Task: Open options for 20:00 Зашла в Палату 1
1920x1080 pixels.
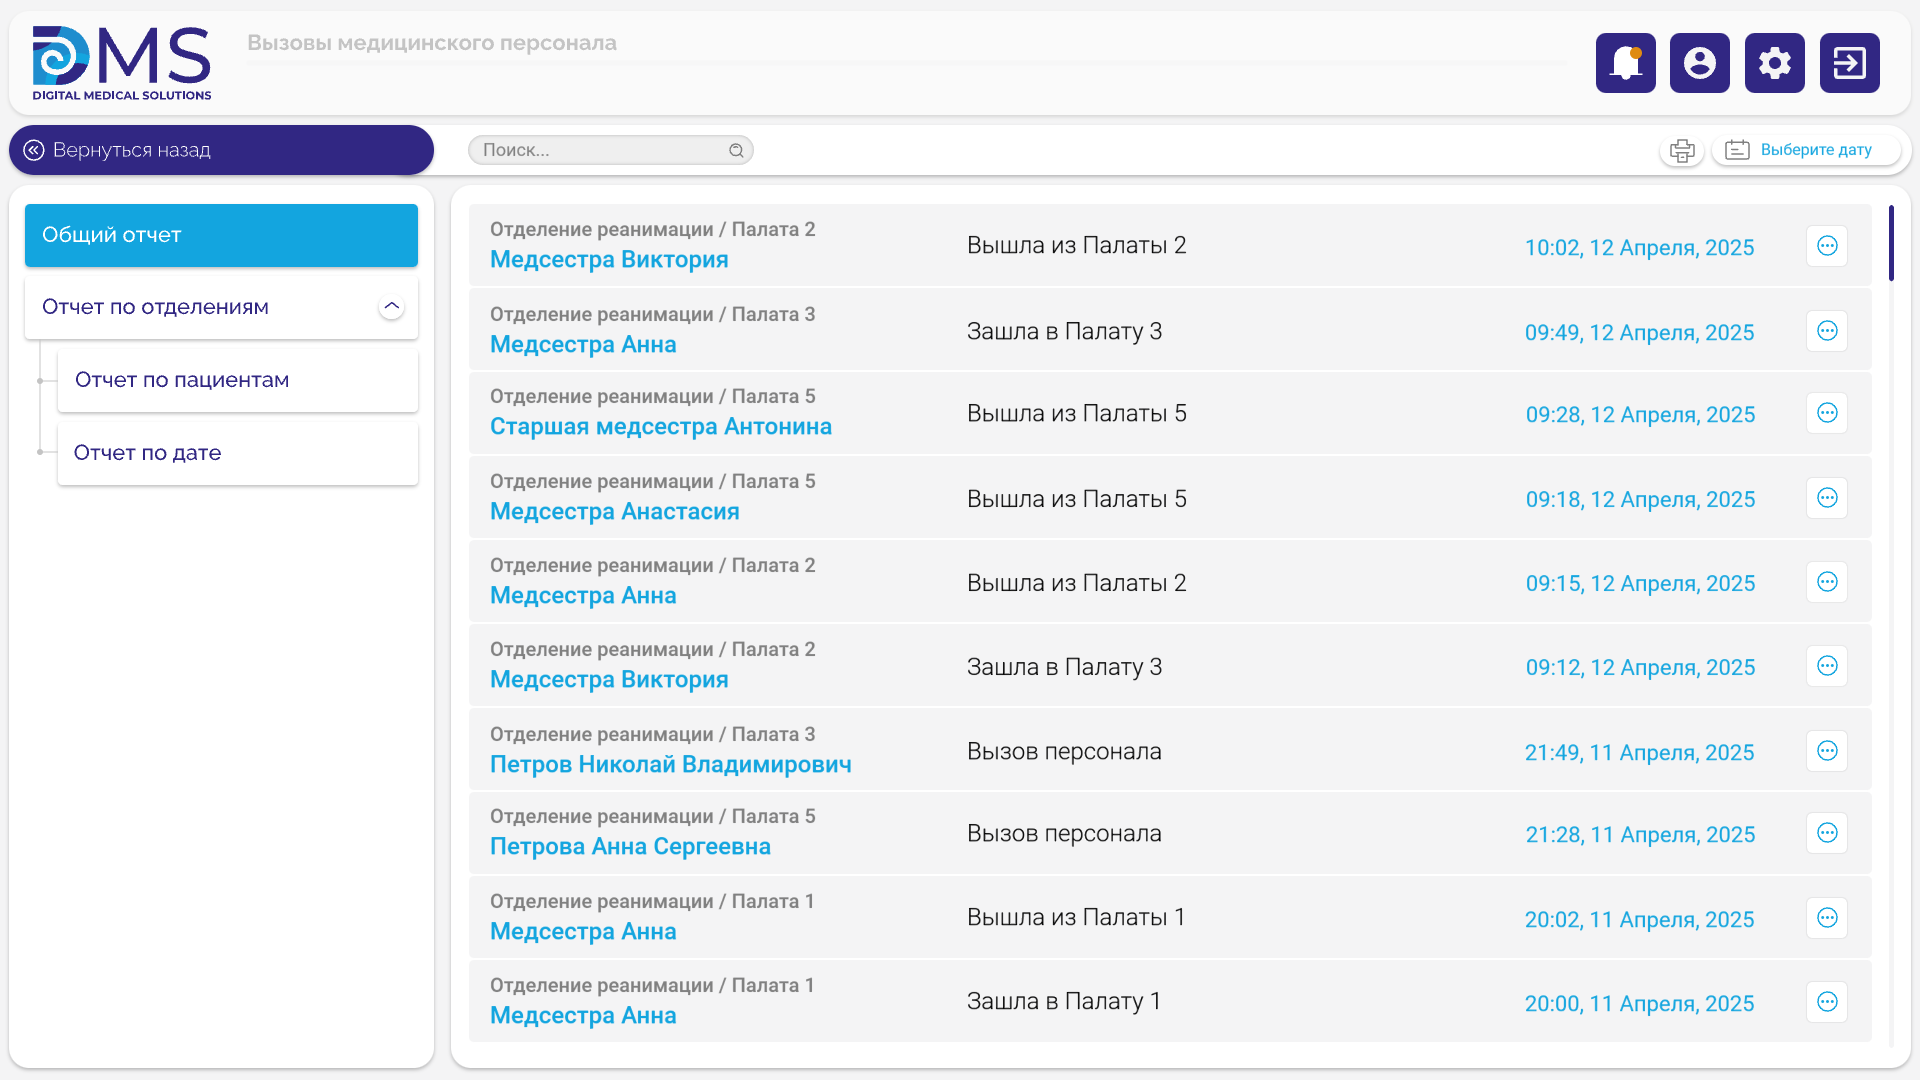Action: (x=1826, y=1002)
